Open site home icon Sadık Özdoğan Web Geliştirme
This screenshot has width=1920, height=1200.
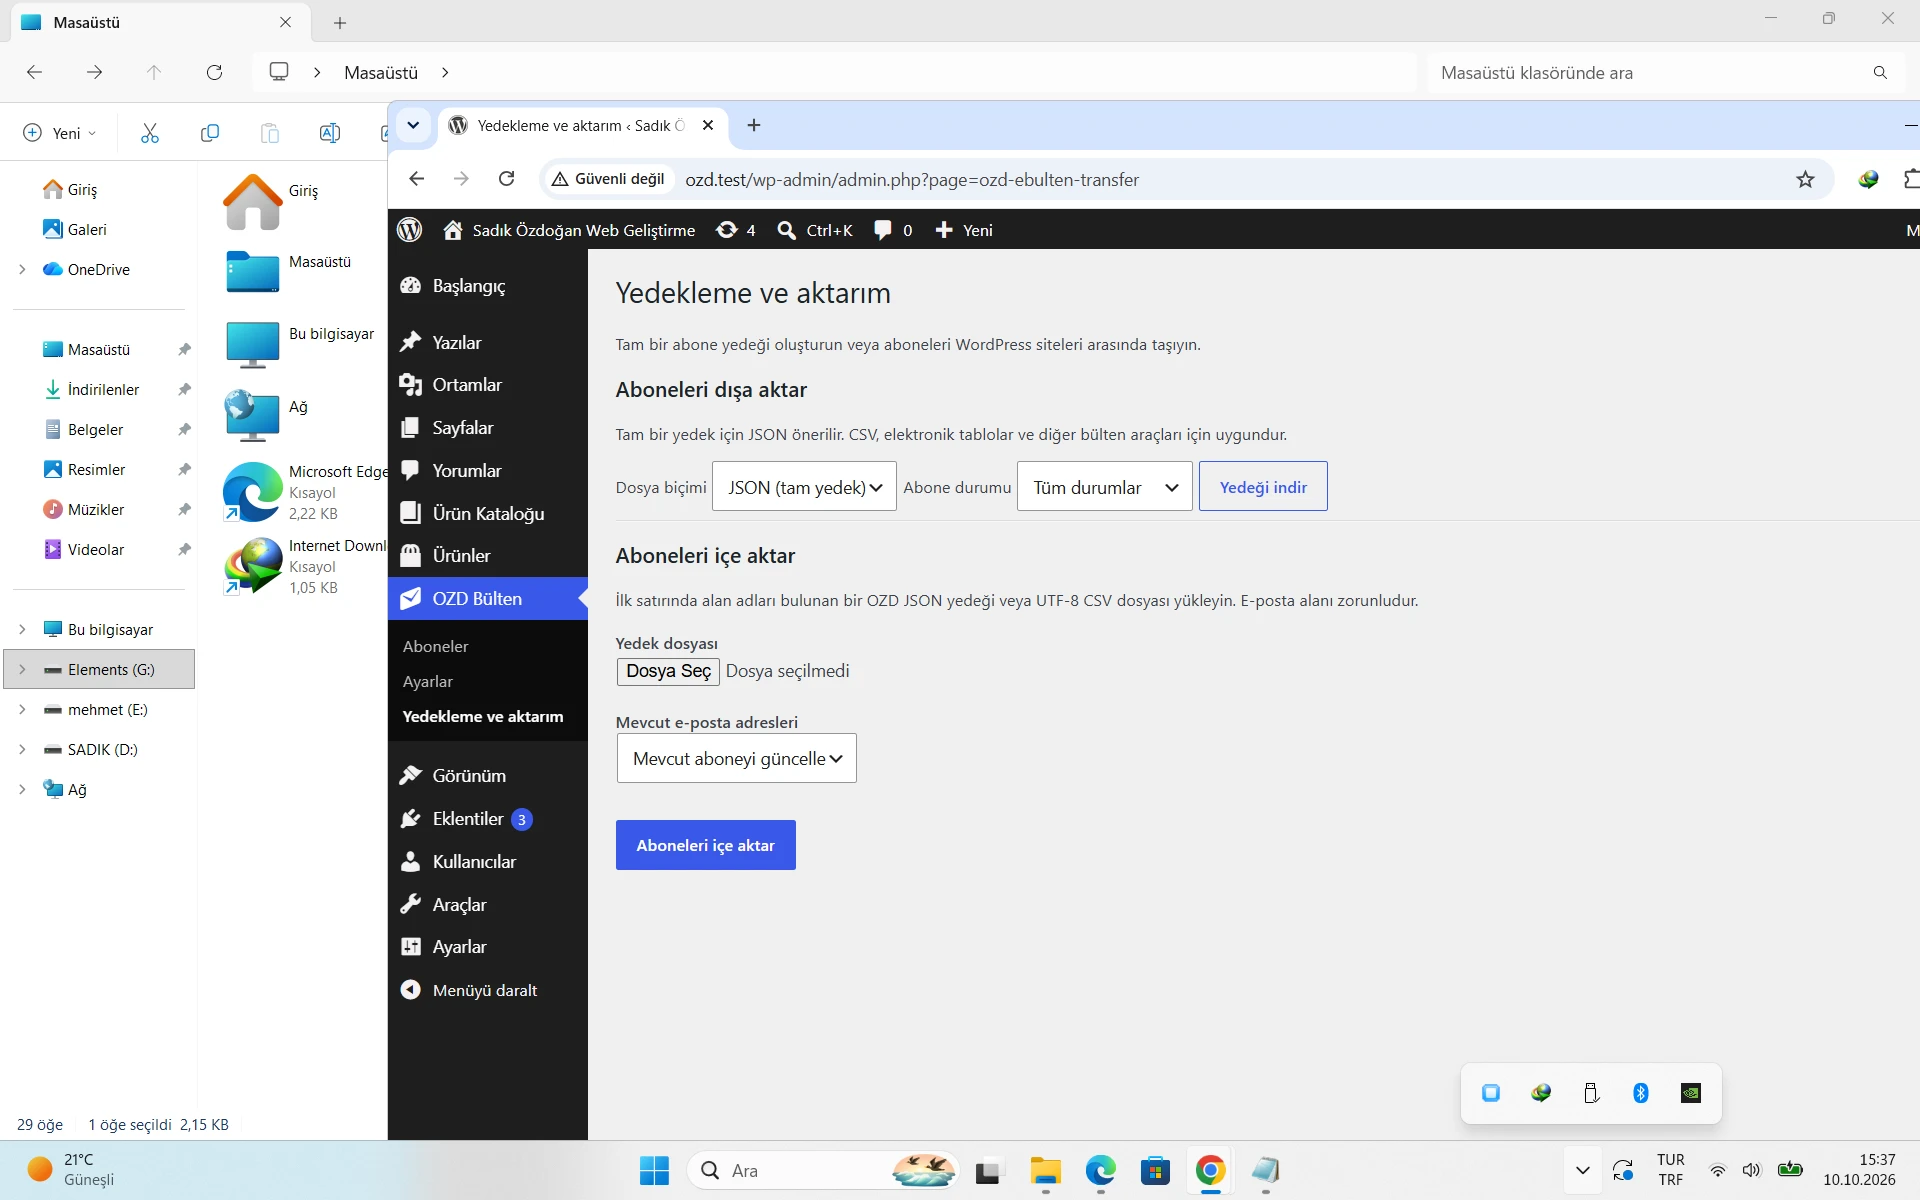click(x=569, y=230)
